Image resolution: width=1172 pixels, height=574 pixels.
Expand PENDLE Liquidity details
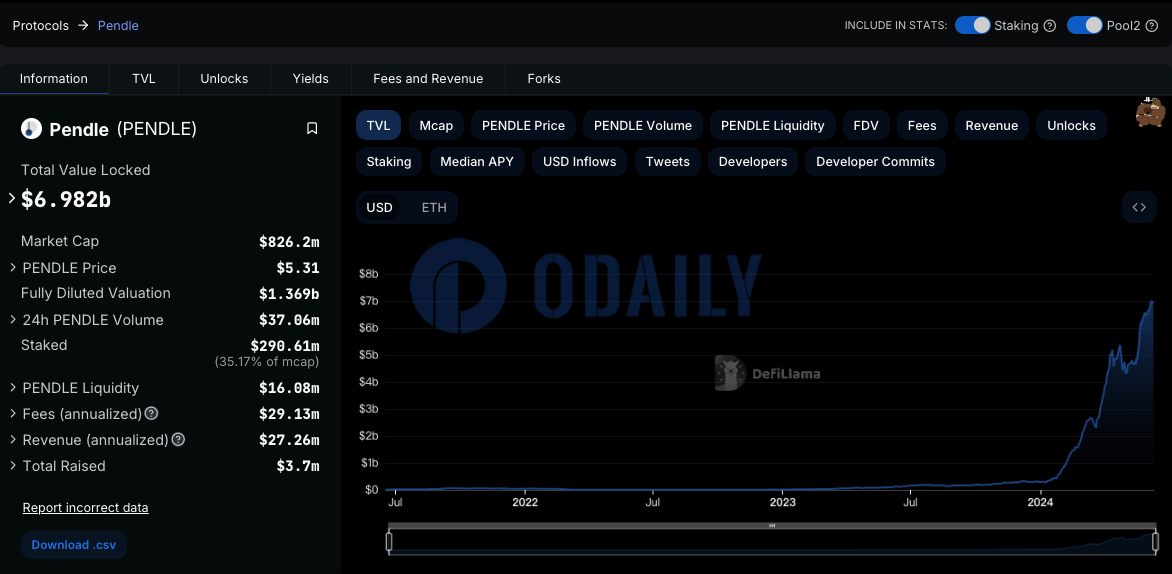click(x=13, y=387)
